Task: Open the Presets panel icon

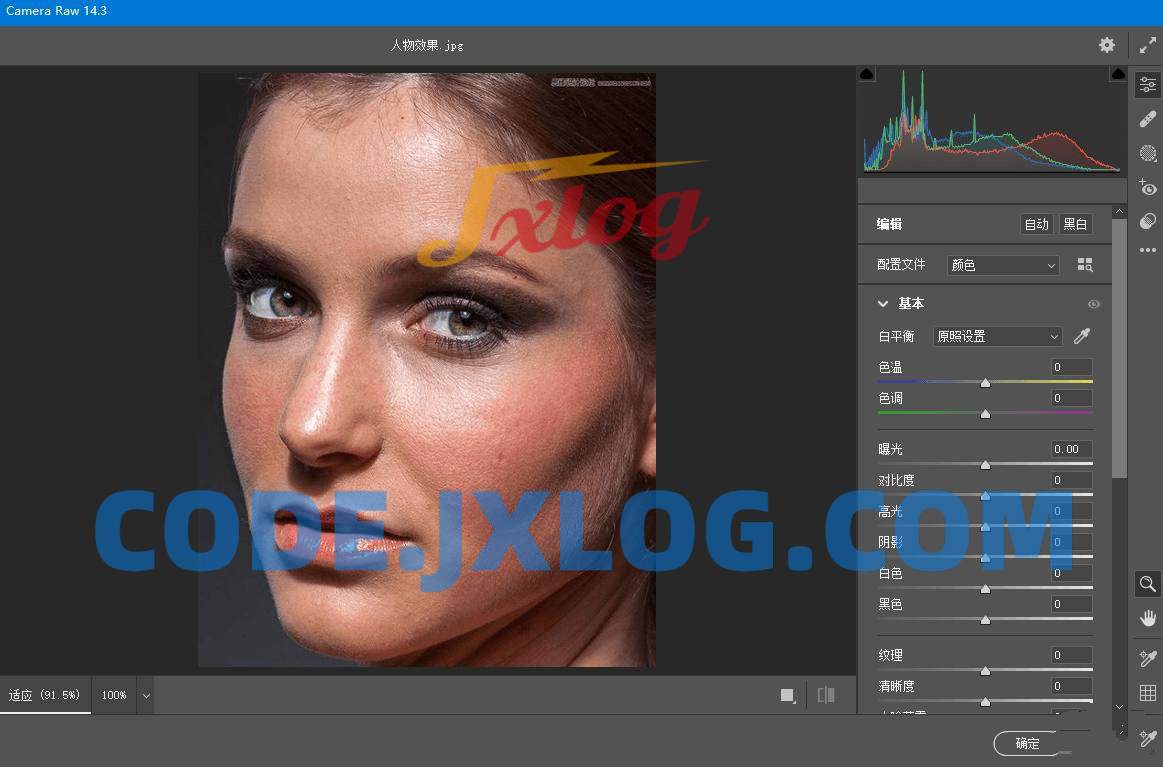Action: (x=1147, y=221)
